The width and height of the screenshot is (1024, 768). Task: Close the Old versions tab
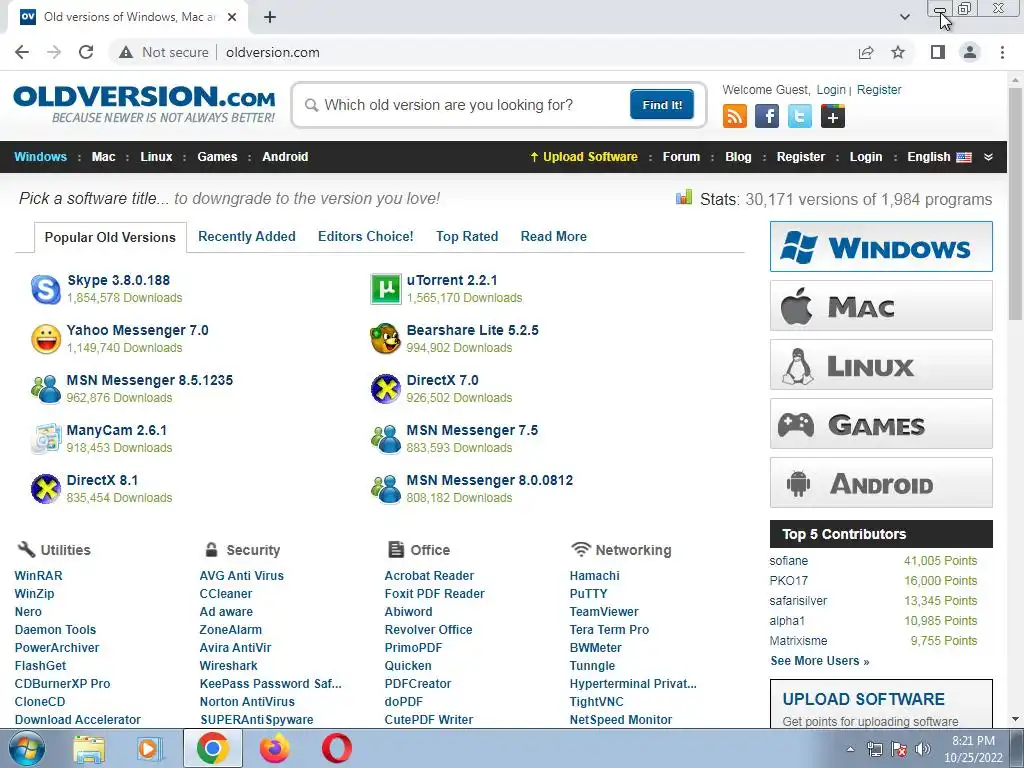click(x=232, y=17)
